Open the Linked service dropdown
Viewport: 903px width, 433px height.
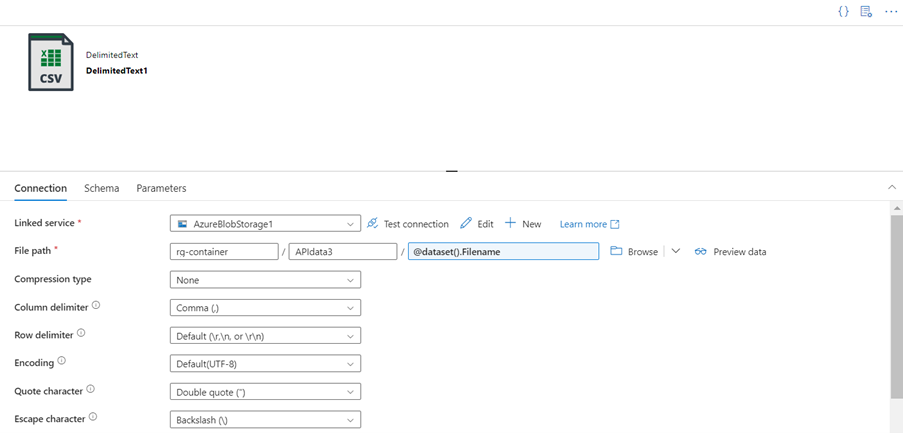(x=265, y=224)
